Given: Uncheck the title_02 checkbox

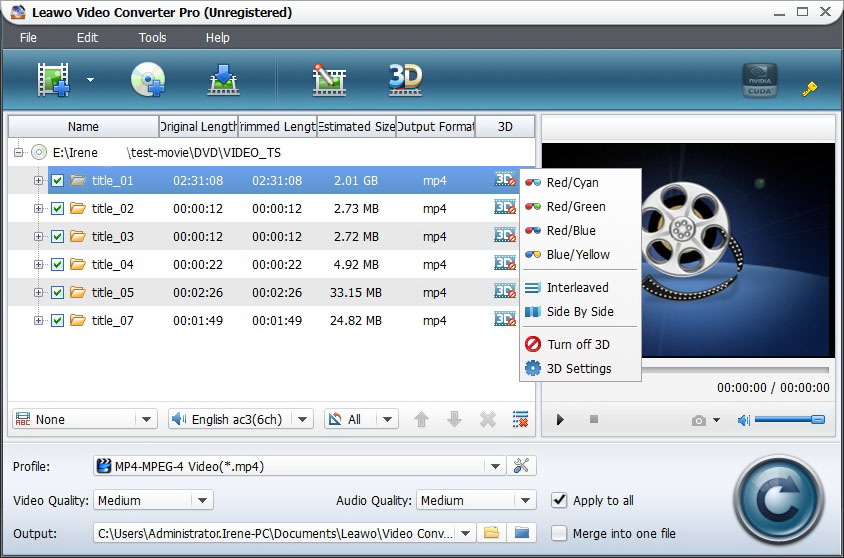Looking at the screenshot, I should click(57, 208).
